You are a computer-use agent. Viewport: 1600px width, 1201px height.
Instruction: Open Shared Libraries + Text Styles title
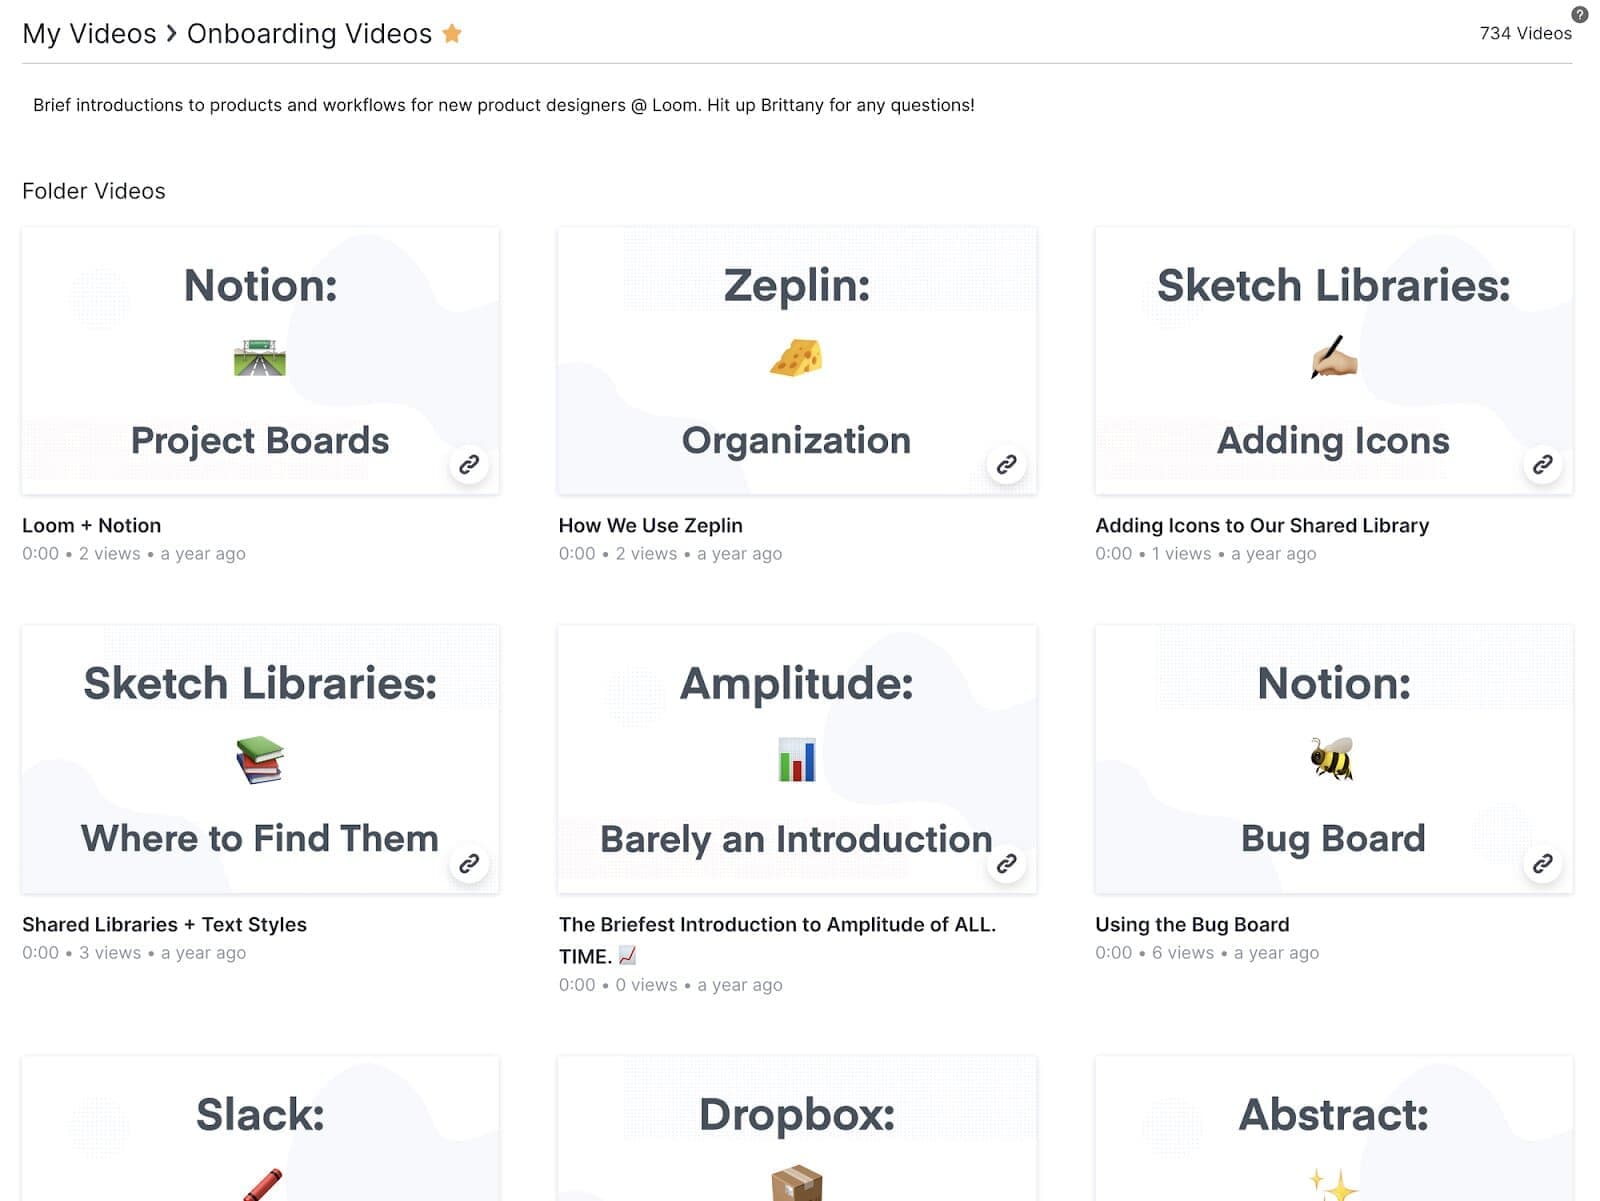[x=164, y=924]
